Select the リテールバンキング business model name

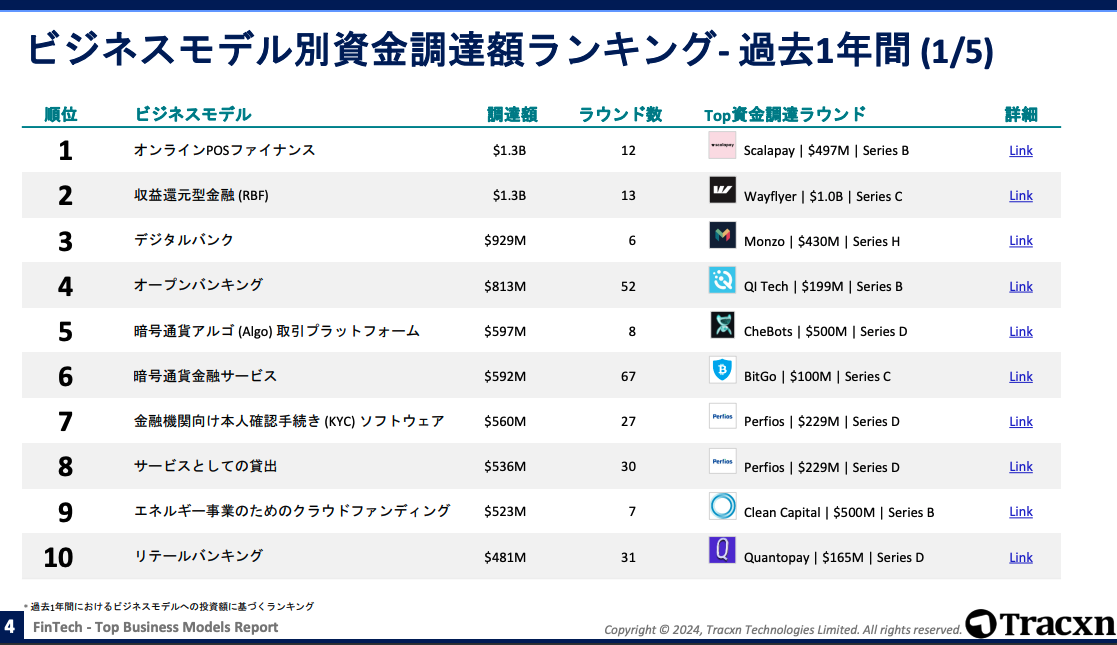click(199, 556)
